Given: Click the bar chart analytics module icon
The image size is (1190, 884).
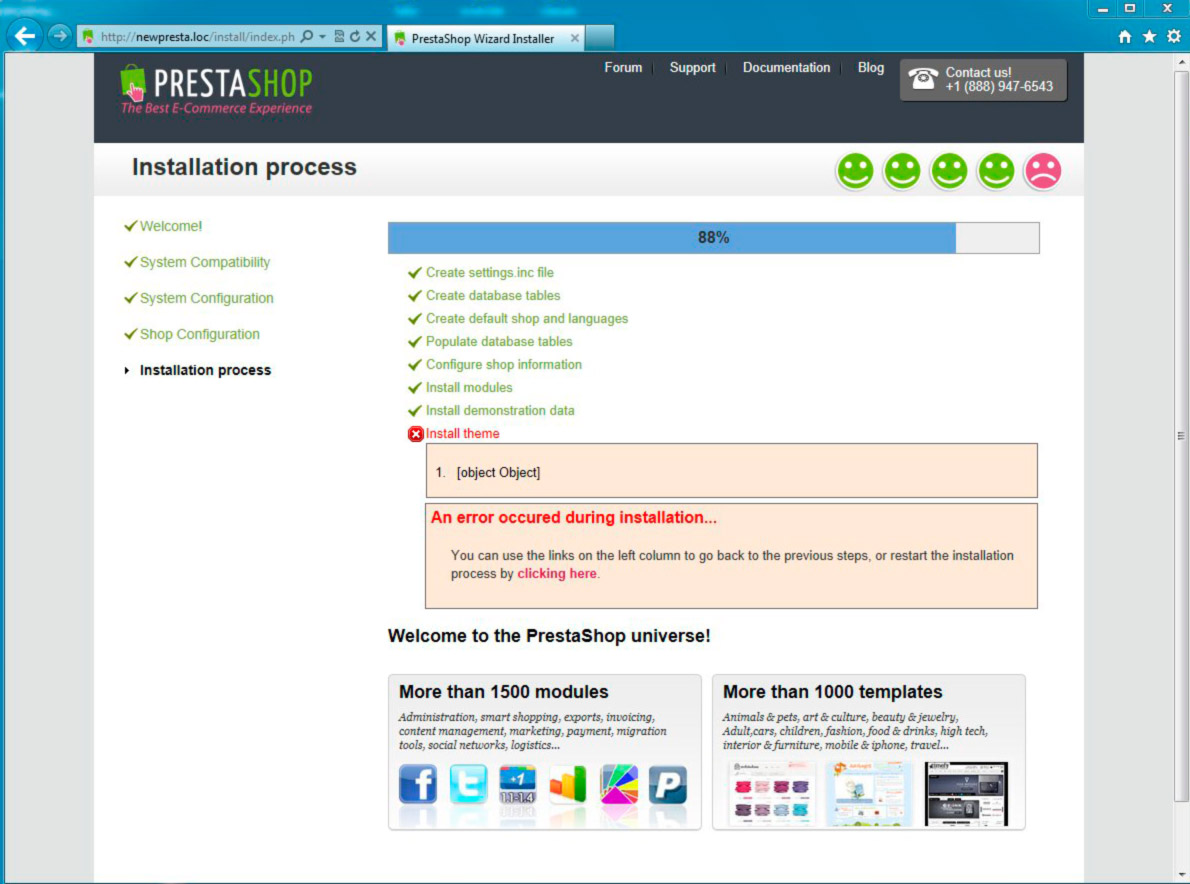Looking at the screenshot, I should (568, 784).
